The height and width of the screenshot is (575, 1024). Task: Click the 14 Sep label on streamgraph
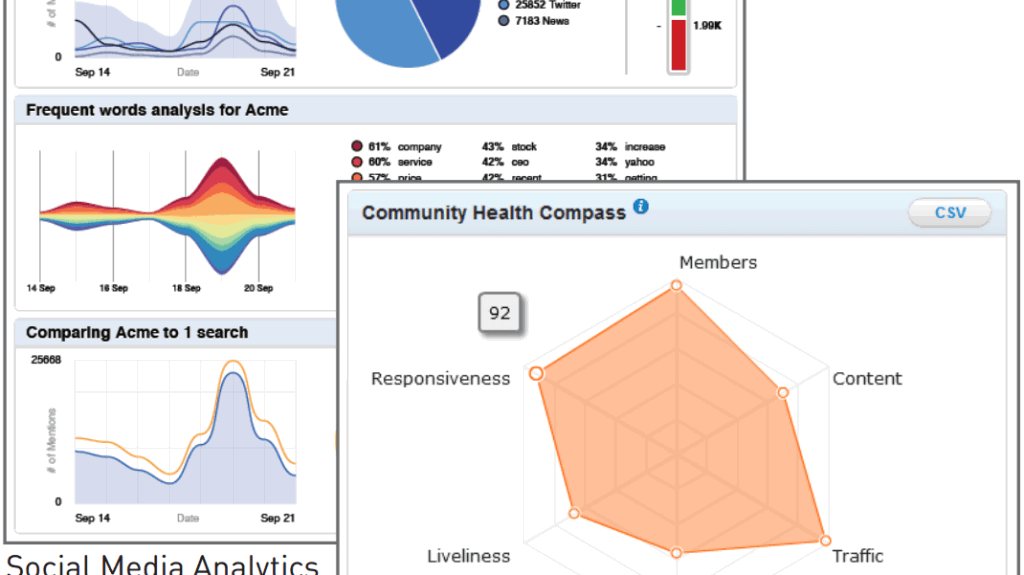pos(40,288)
